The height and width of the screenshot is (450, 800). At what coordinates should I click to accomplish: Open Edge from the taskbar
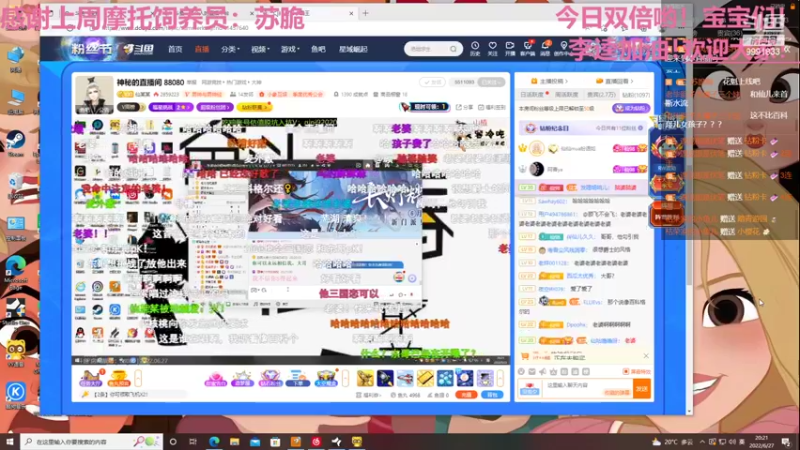(x=214, y=441)
